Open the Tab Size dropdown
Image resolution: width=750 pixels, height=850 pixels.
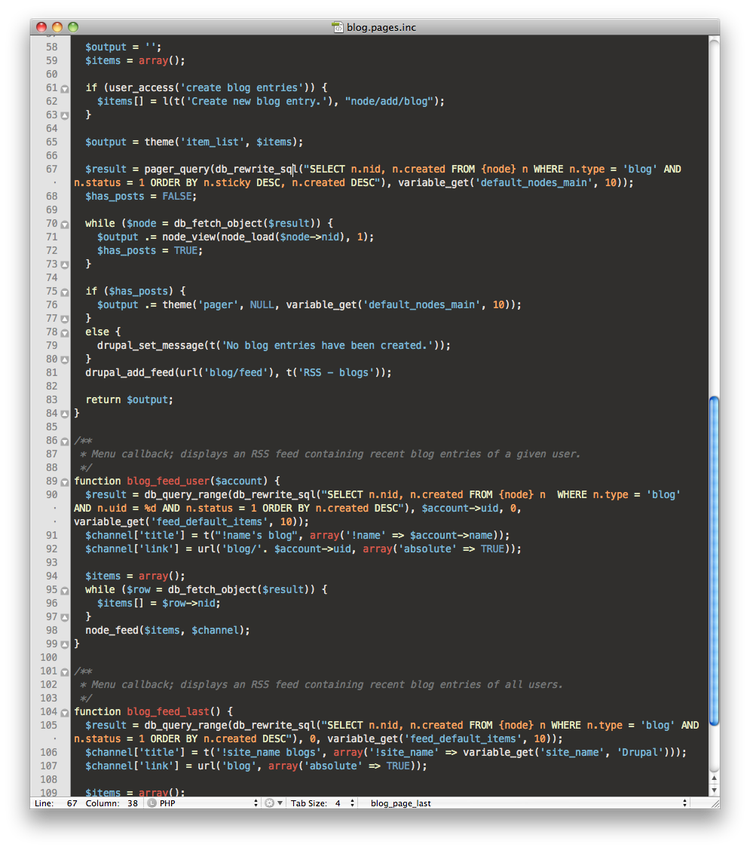[322, 803]
